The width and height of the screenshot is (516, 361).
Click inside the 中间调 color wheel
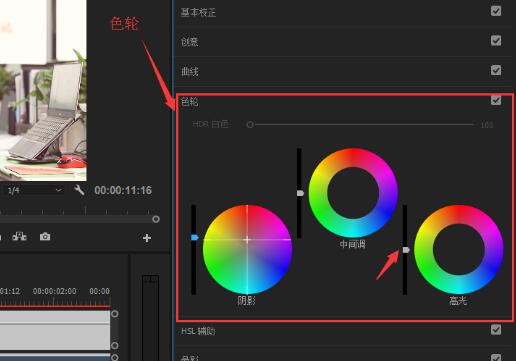tap(353, 193)
